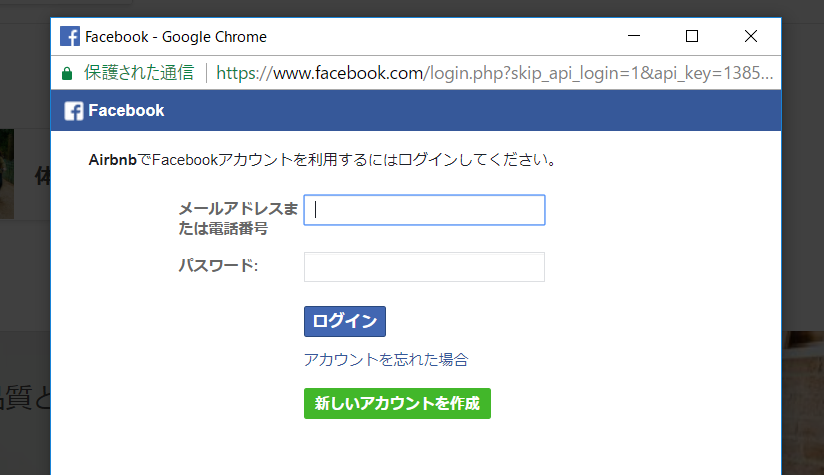Click the popup title 'Facebook - Google Chrome'

pyautogui.click(x=176, y=37)
